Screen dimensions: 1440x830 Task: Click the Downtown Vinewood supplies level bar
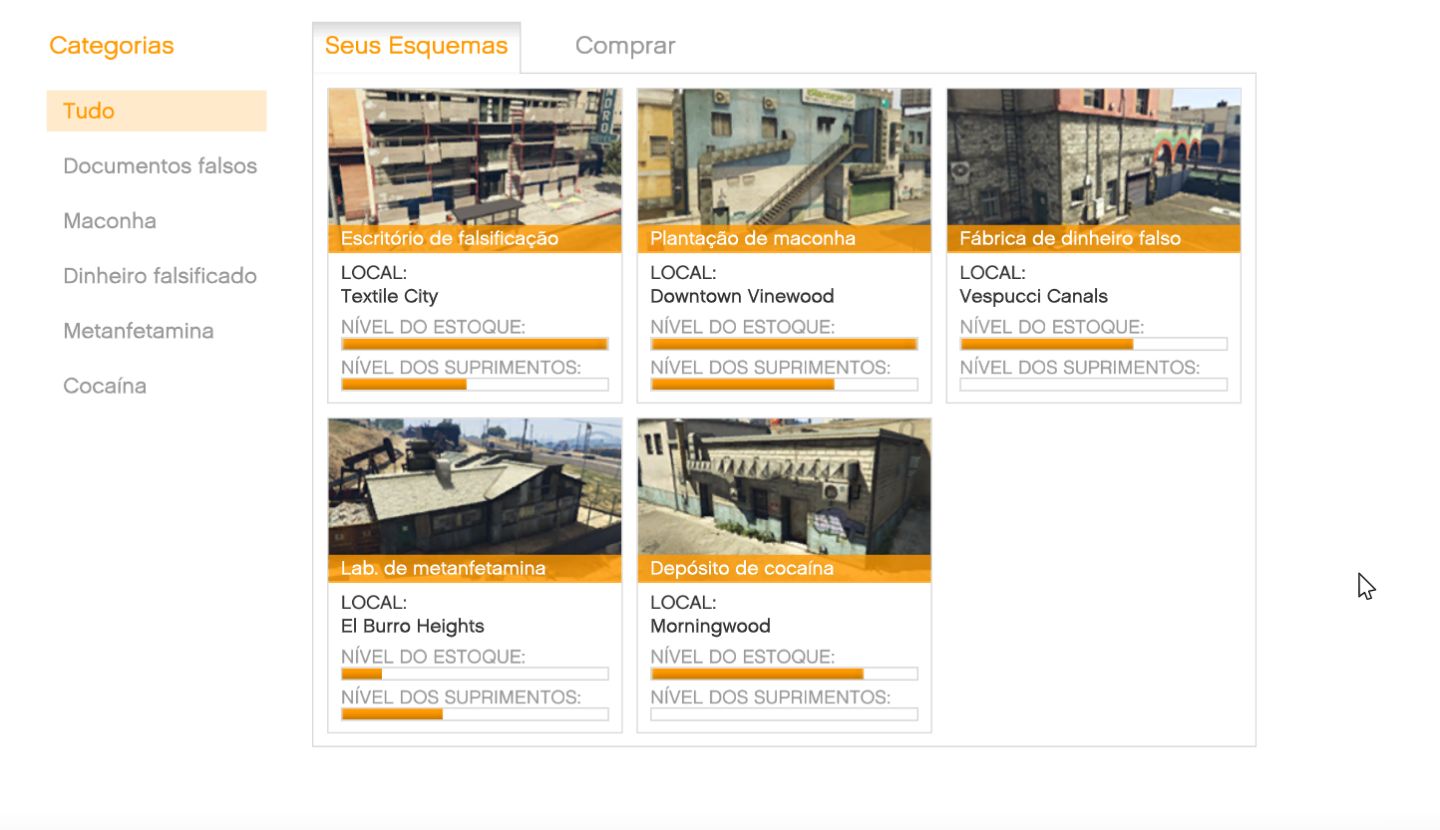(784, 385)
